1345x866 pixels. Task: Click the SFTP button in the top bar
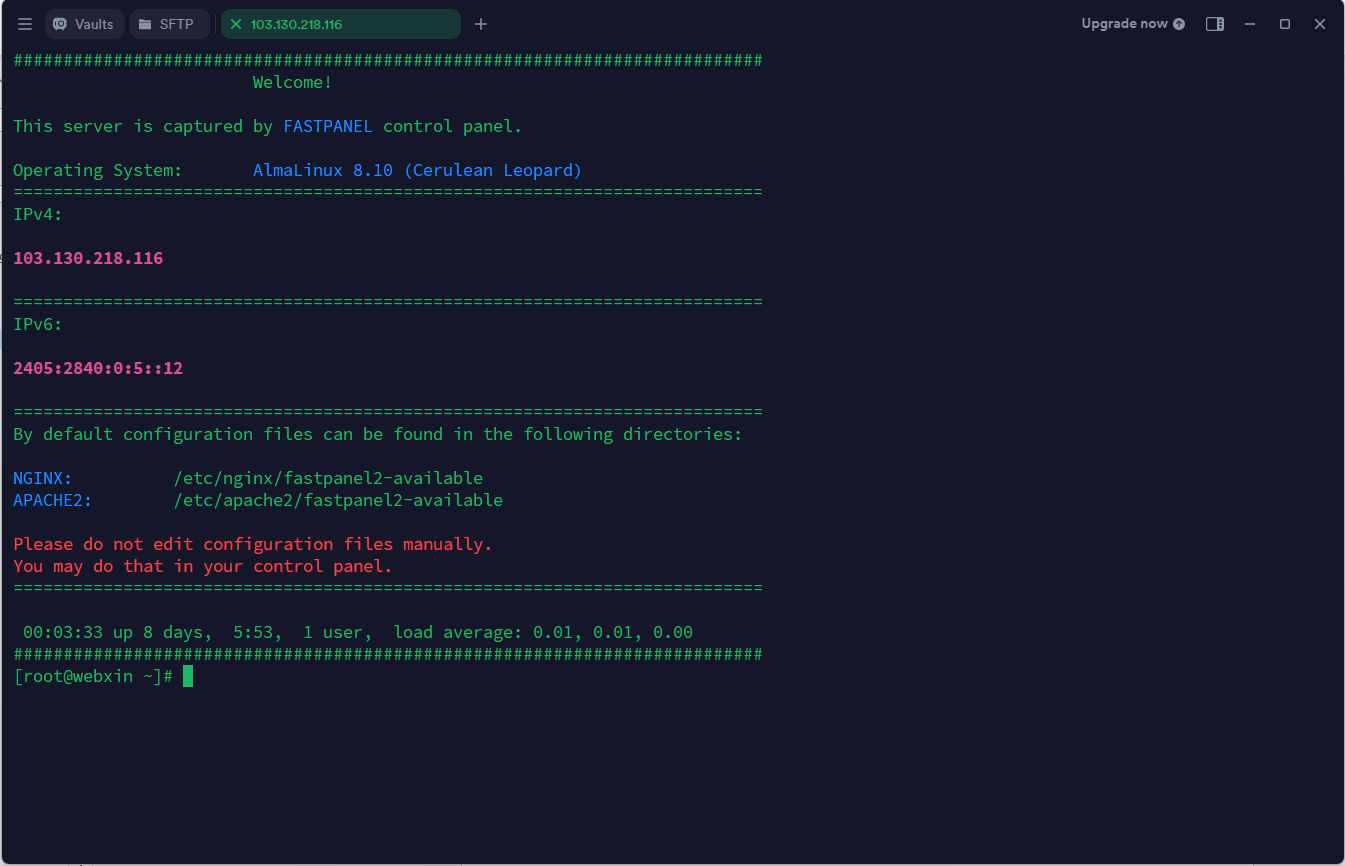[169, 24]
